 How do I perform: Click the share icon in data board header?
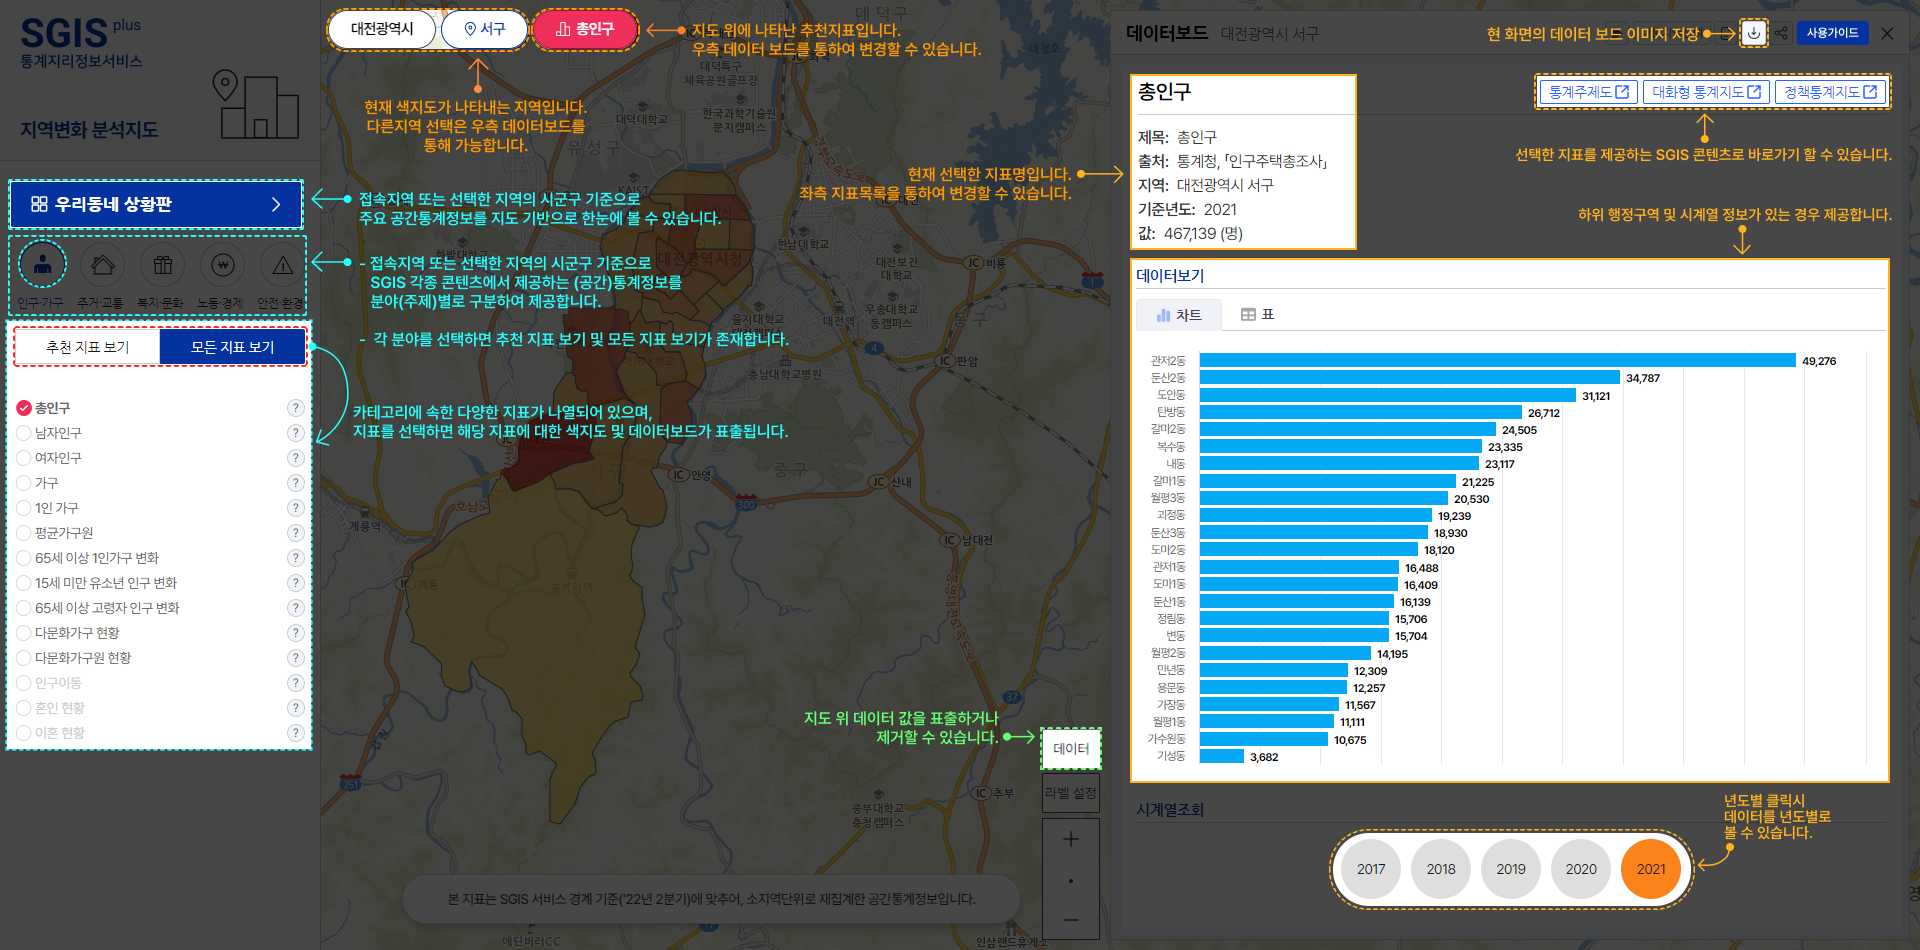[1781, 33]
